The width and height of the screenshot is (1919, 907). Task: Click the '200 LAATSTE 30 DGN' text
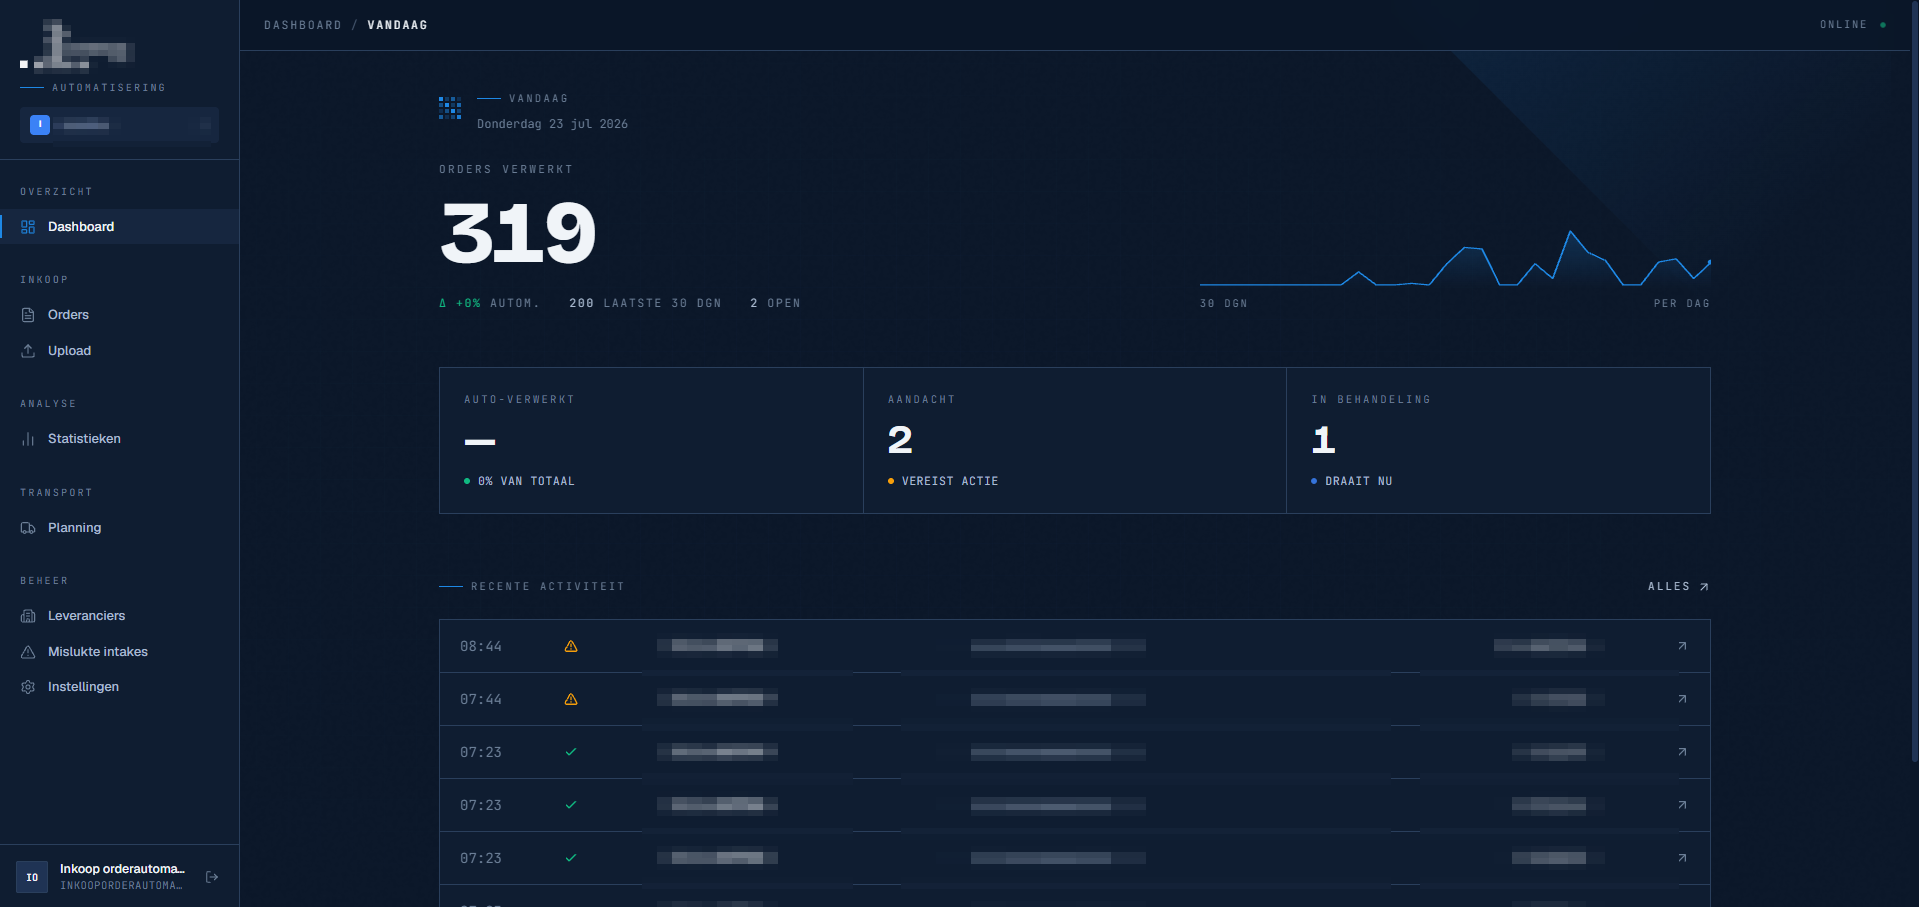[x=645, y=303]
